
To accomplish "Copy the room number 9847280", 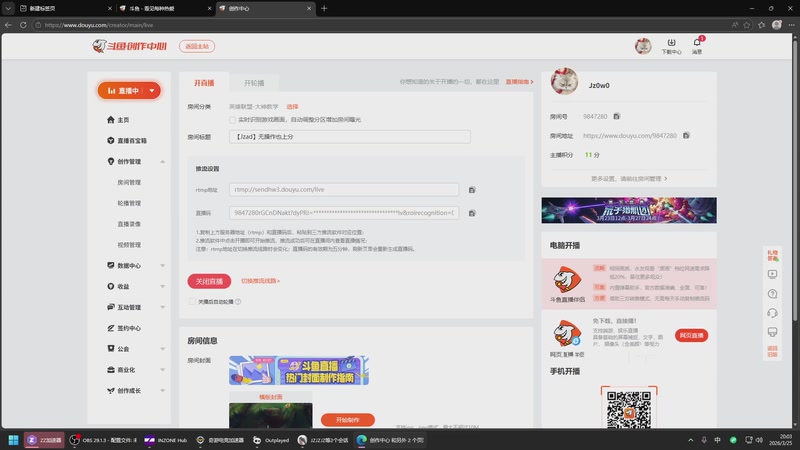I will (616, 116).
